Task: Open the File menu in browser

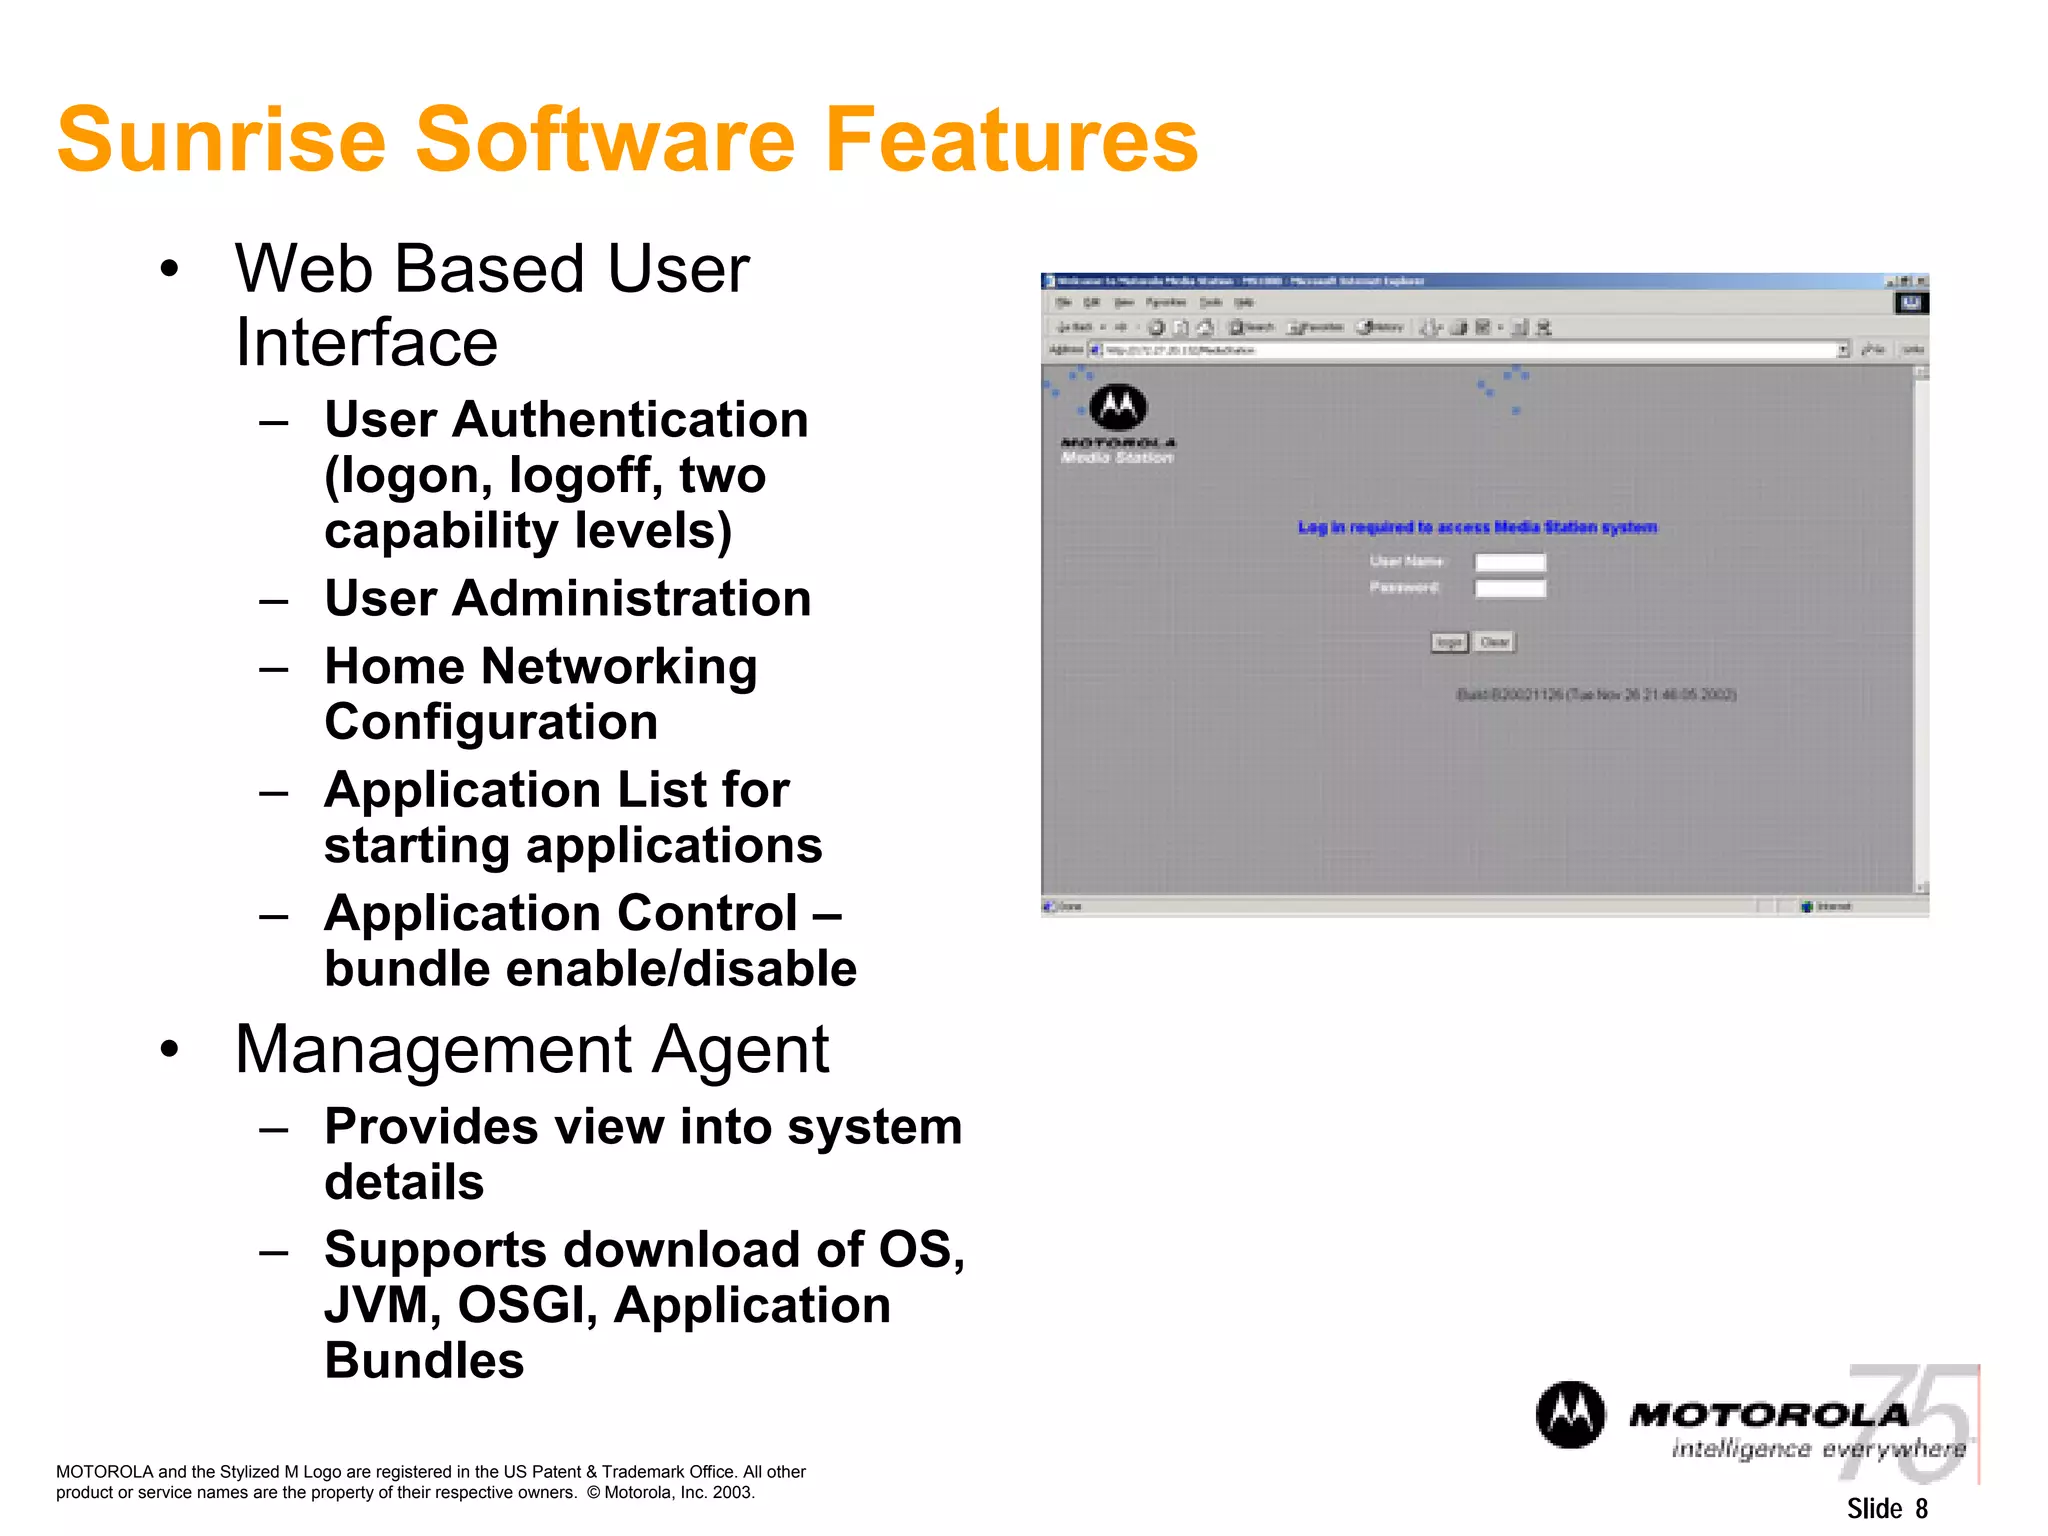Action: coord(1064,302)
